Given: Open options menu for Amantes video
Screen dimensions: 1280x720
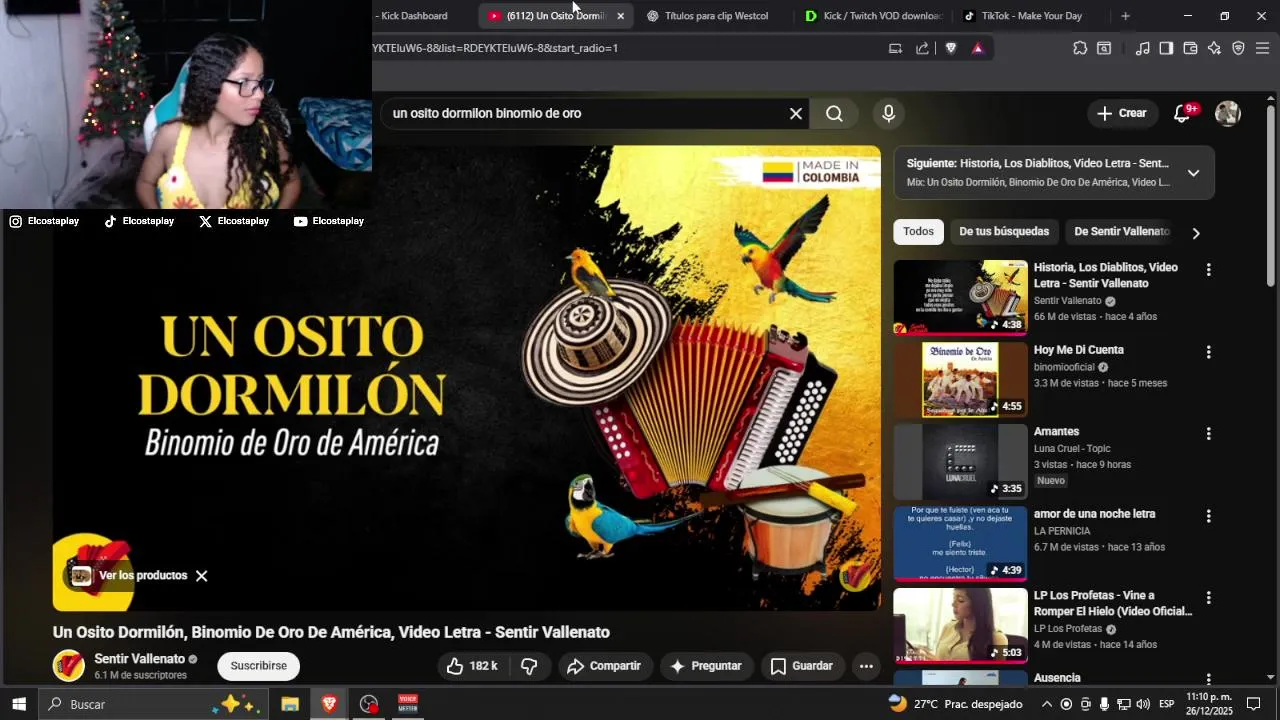Looking at the screenshot, I should coord(1208,434).
